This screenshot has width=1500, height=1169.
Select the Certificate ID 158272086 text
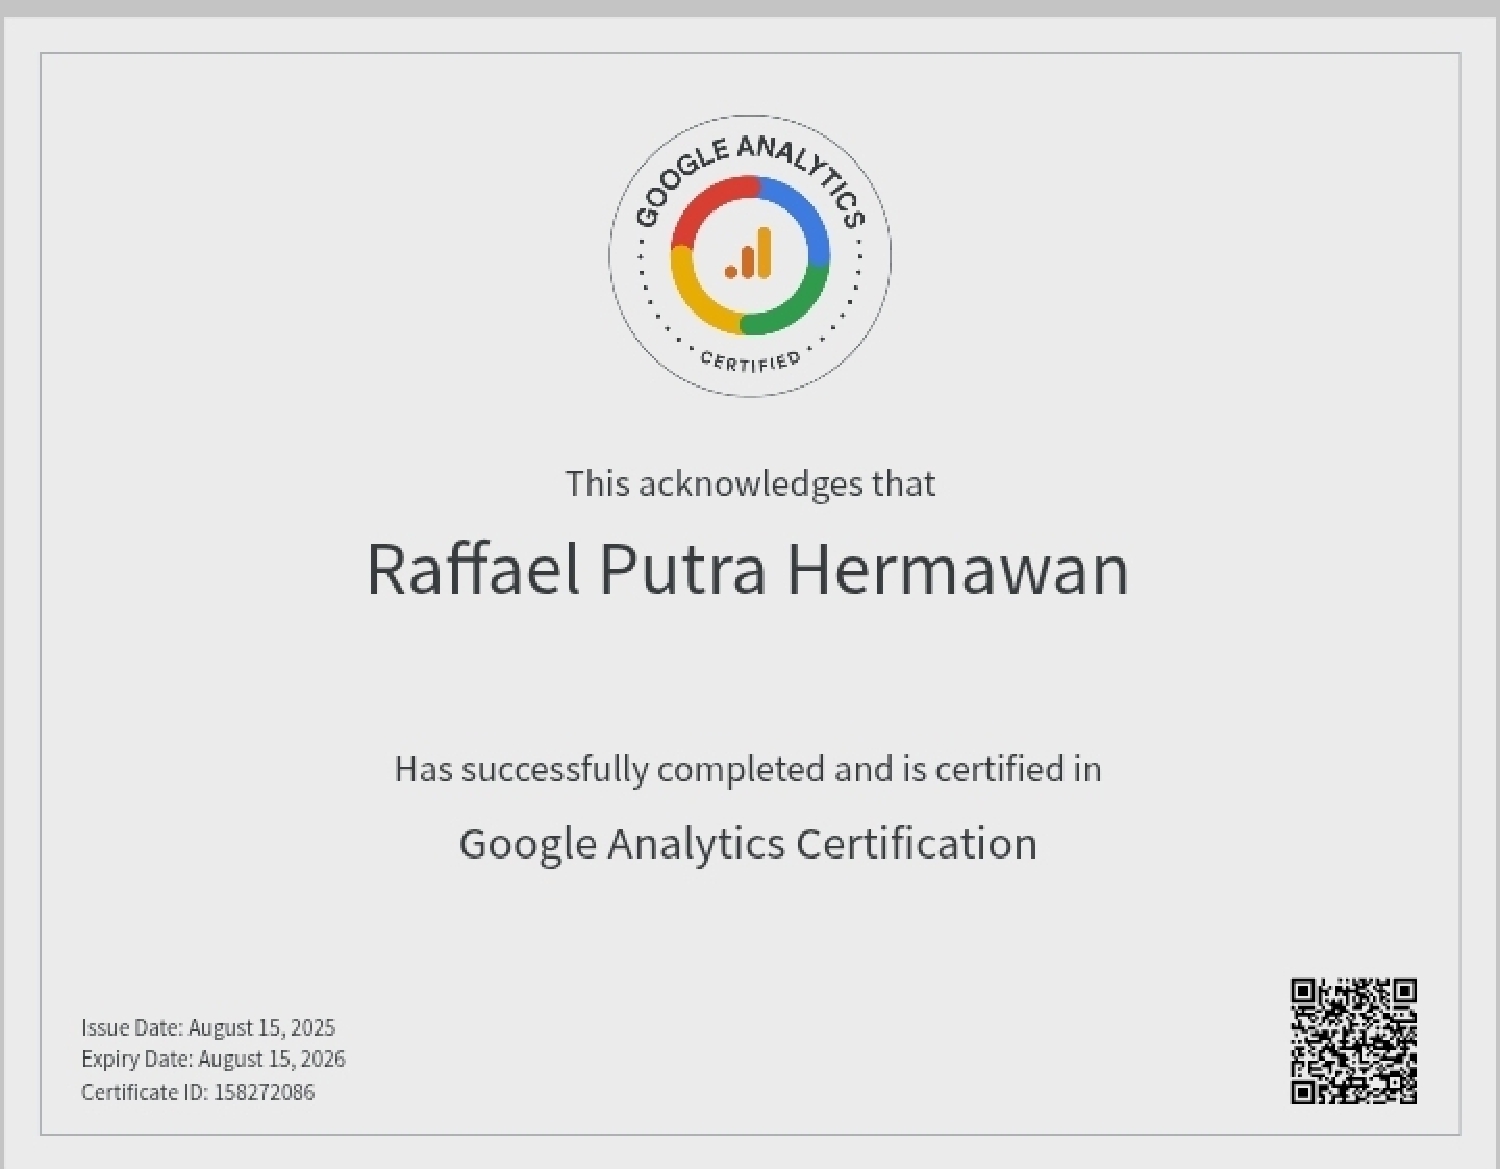click(198, 1092)
